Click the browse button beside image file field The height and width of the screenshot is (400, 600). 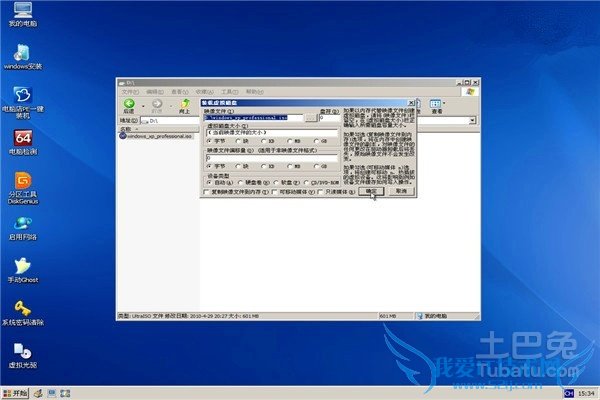click(311, 118)
